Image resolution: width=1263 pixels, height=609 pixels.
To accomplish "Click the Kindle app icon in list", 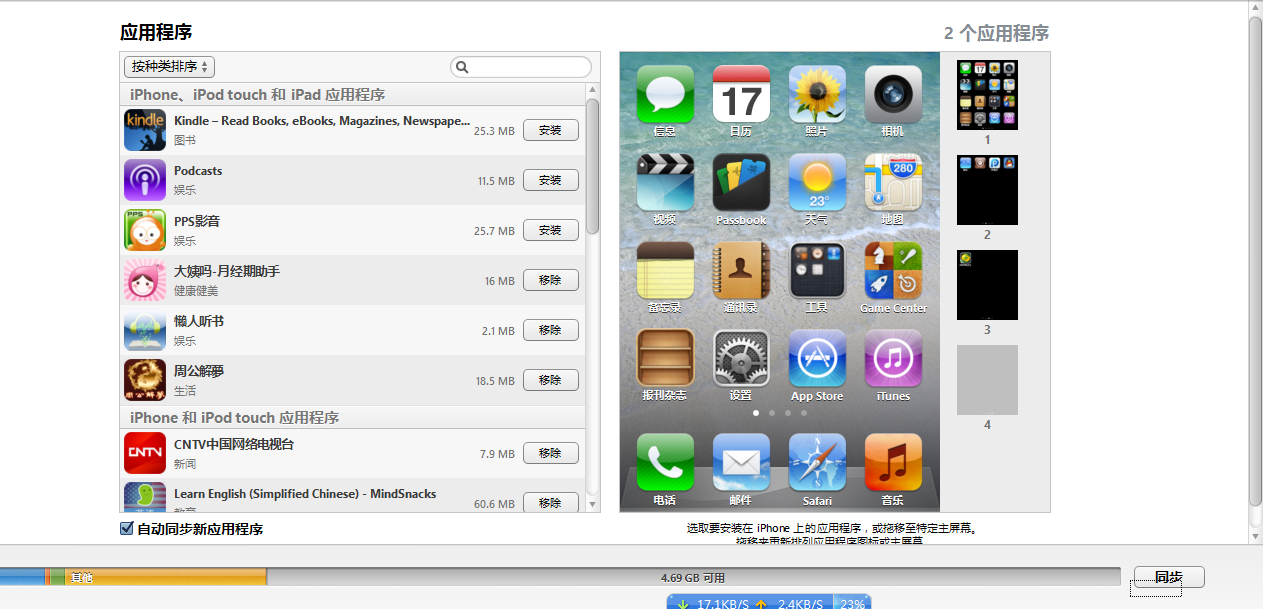I will (x=145, y=130).
